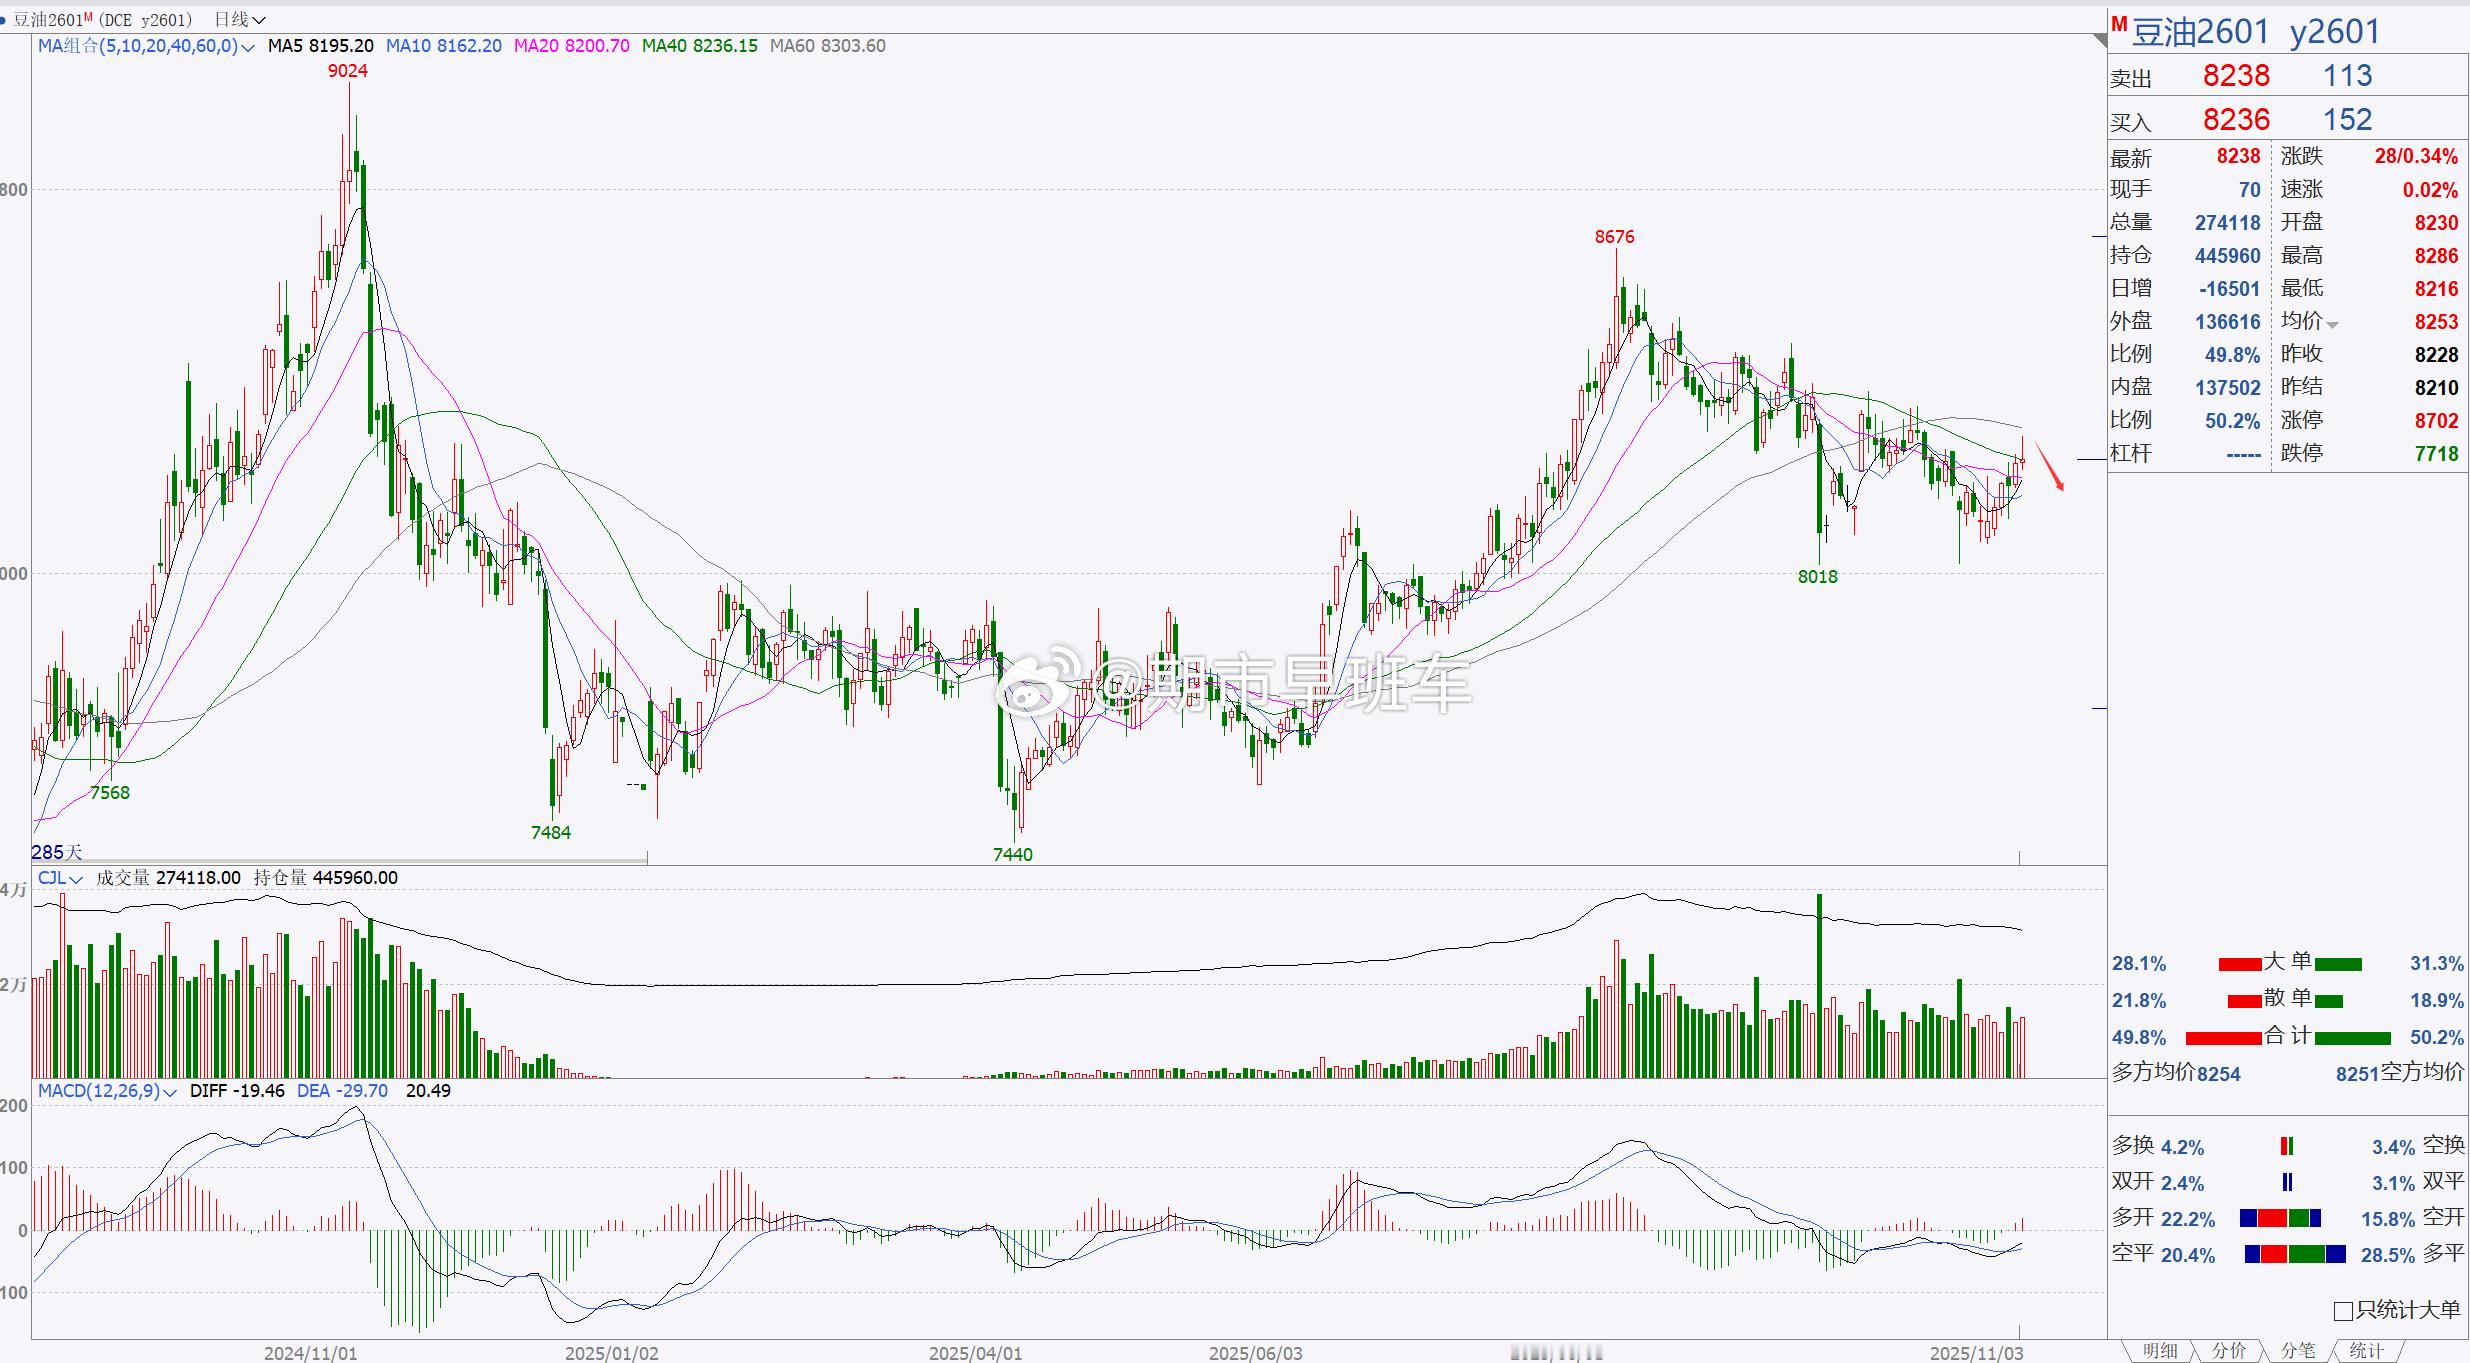Click the 9024 high price marker
The image size is (2470, 1363).
coord(348,71)
